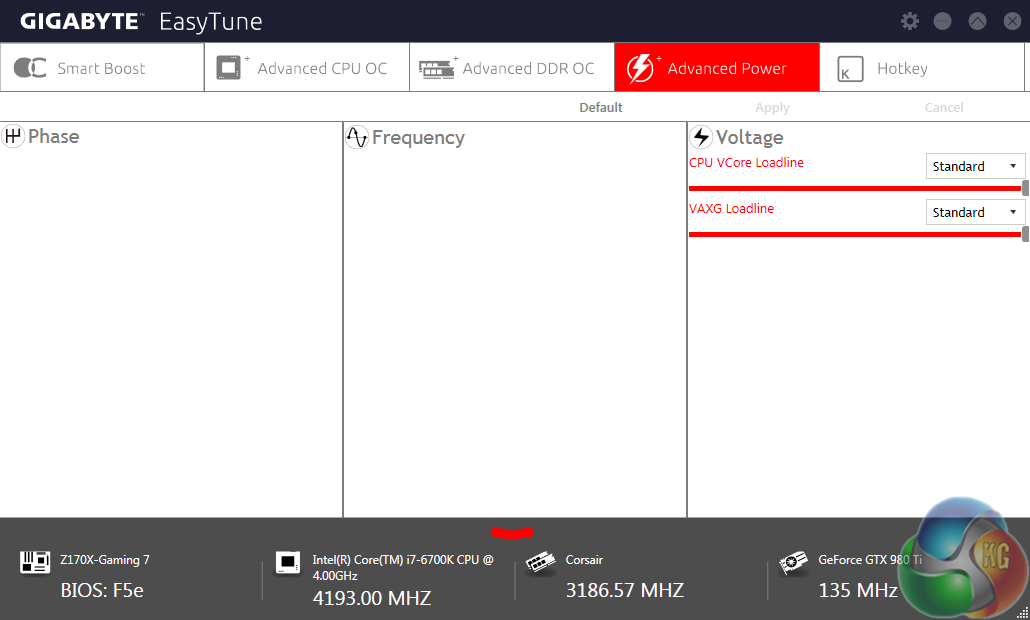
Task: Click the CPU icon beside Intel Core i7-6700K
Action: click(288, 562)
